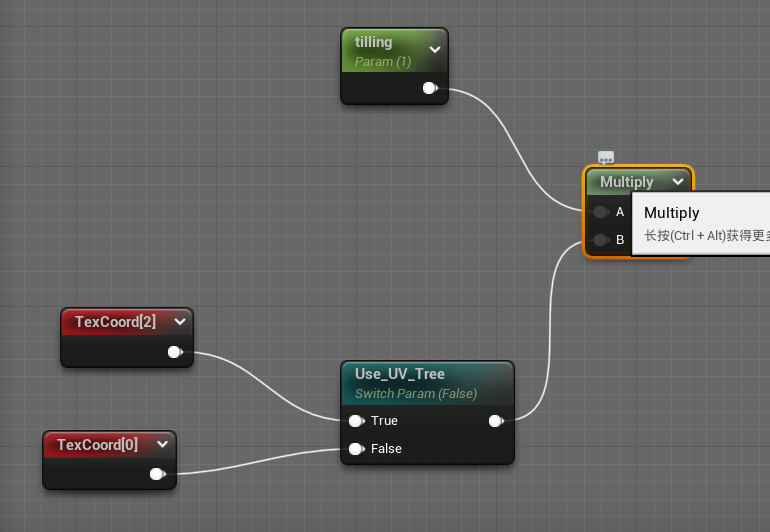Click the Use_UV_Tree output pin
The image size is (770, 532).
[x=496, y=421]
